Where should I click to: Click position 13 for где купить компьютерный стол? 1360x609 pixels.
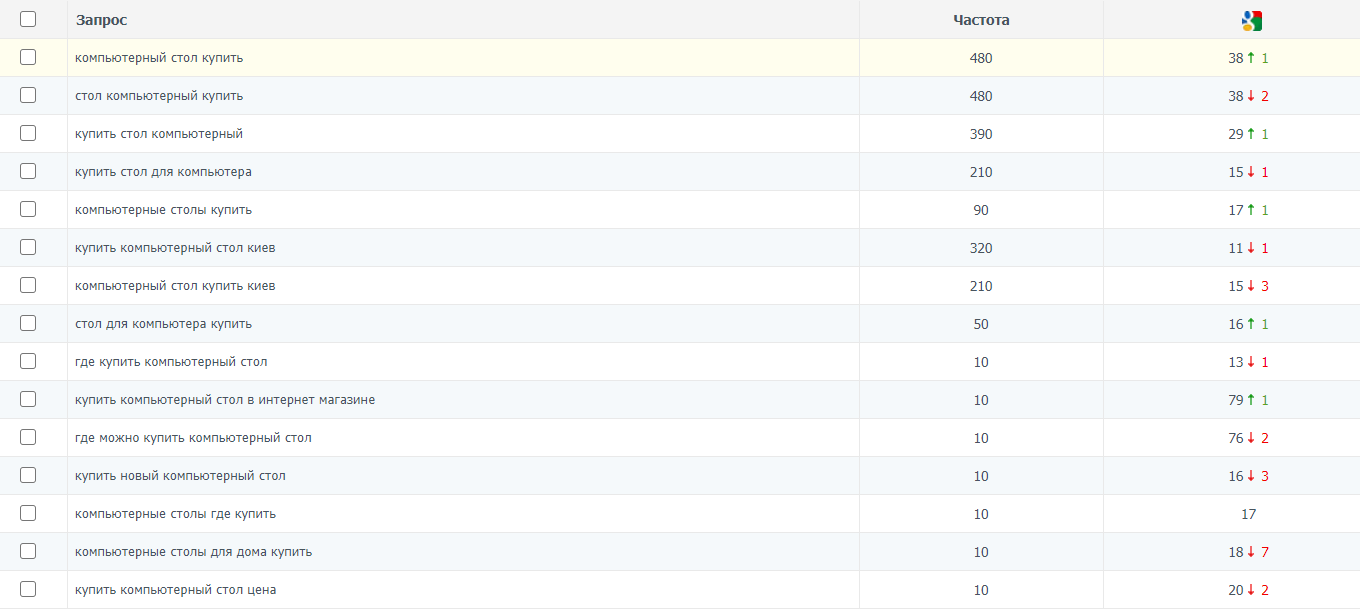1236,362
